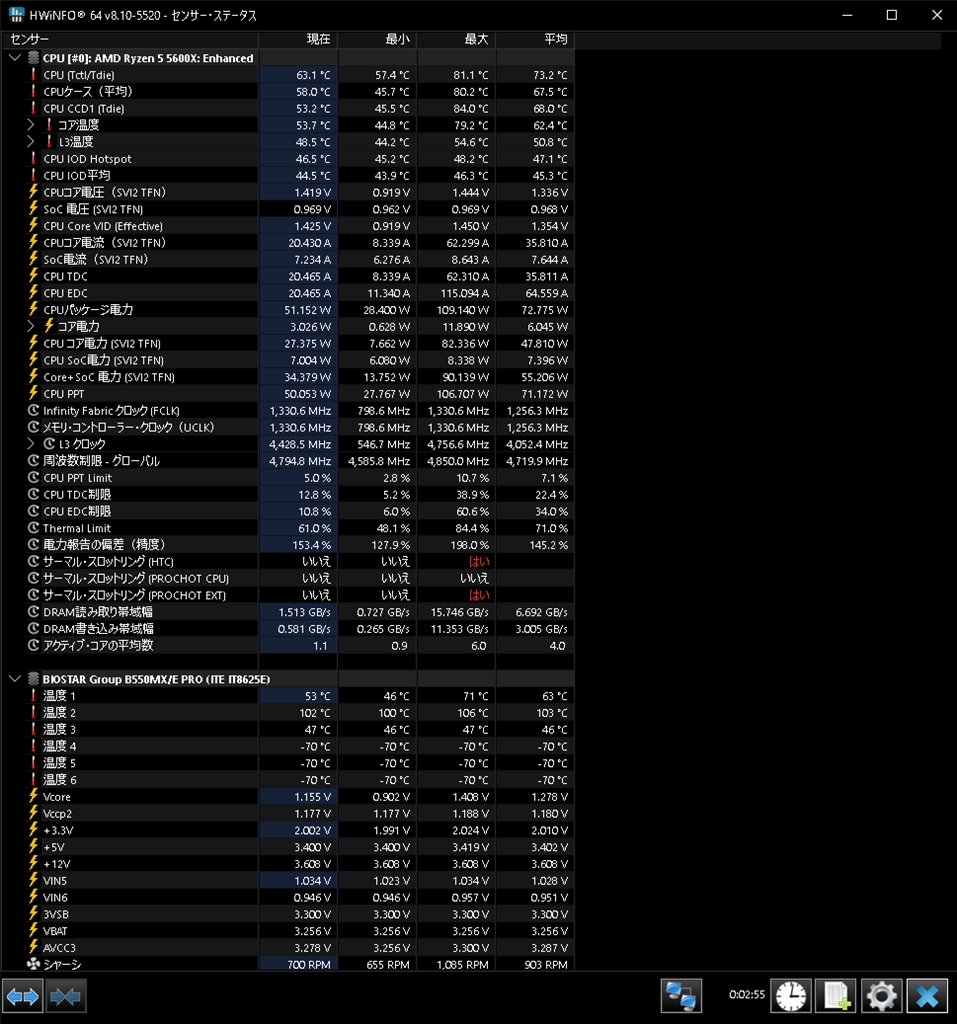Select the CPU CCD1 (Tdie) row
This screenshot has height=1024, width=957.
(288, 108)
